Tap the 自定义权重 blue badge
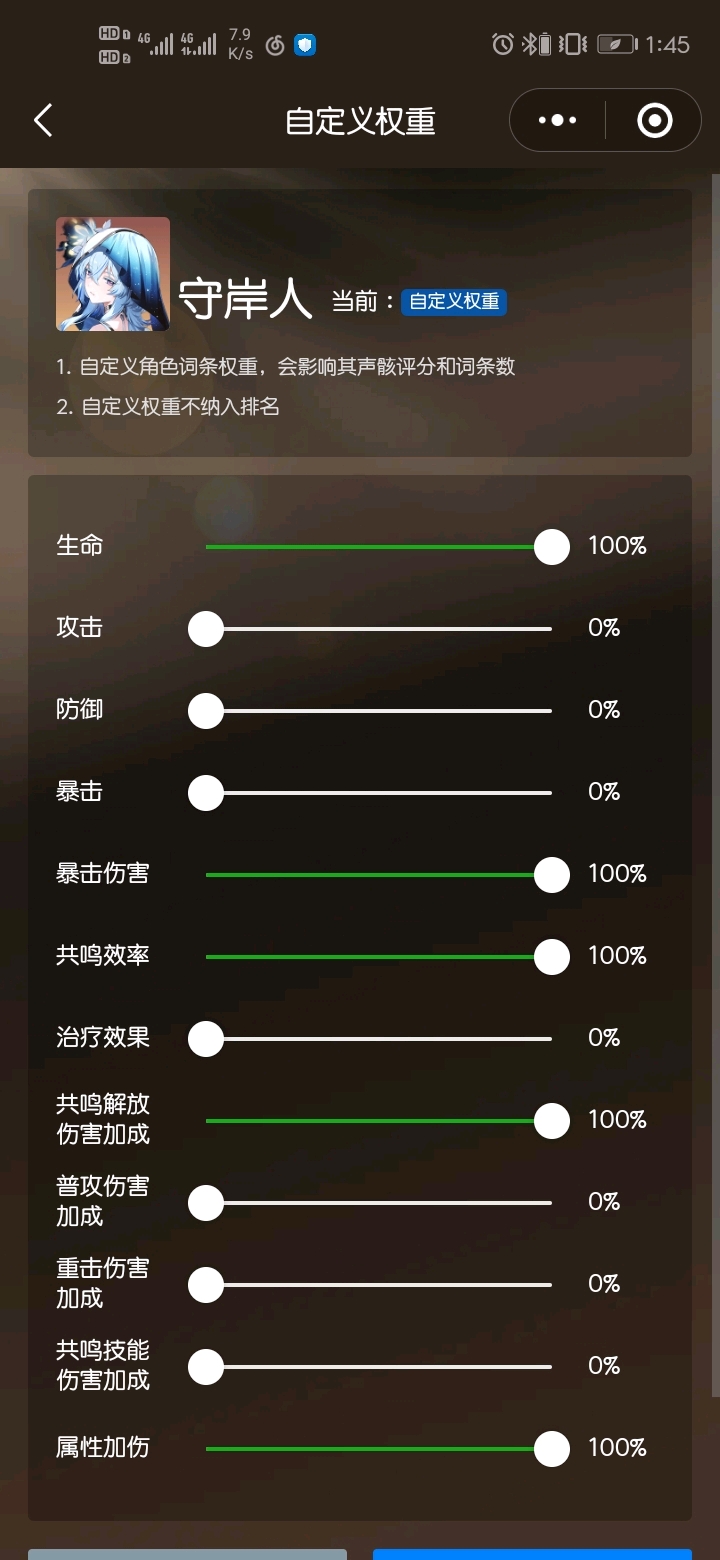The image size is (720, 1560). point(454,301)
